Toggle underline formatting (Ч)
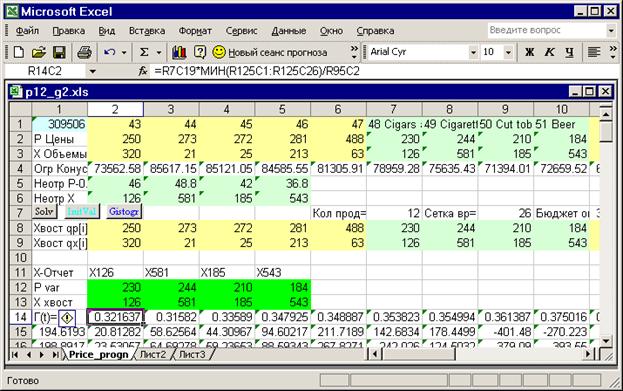The width and height of the screenshot is (623, 391). (x=569, y=52)
